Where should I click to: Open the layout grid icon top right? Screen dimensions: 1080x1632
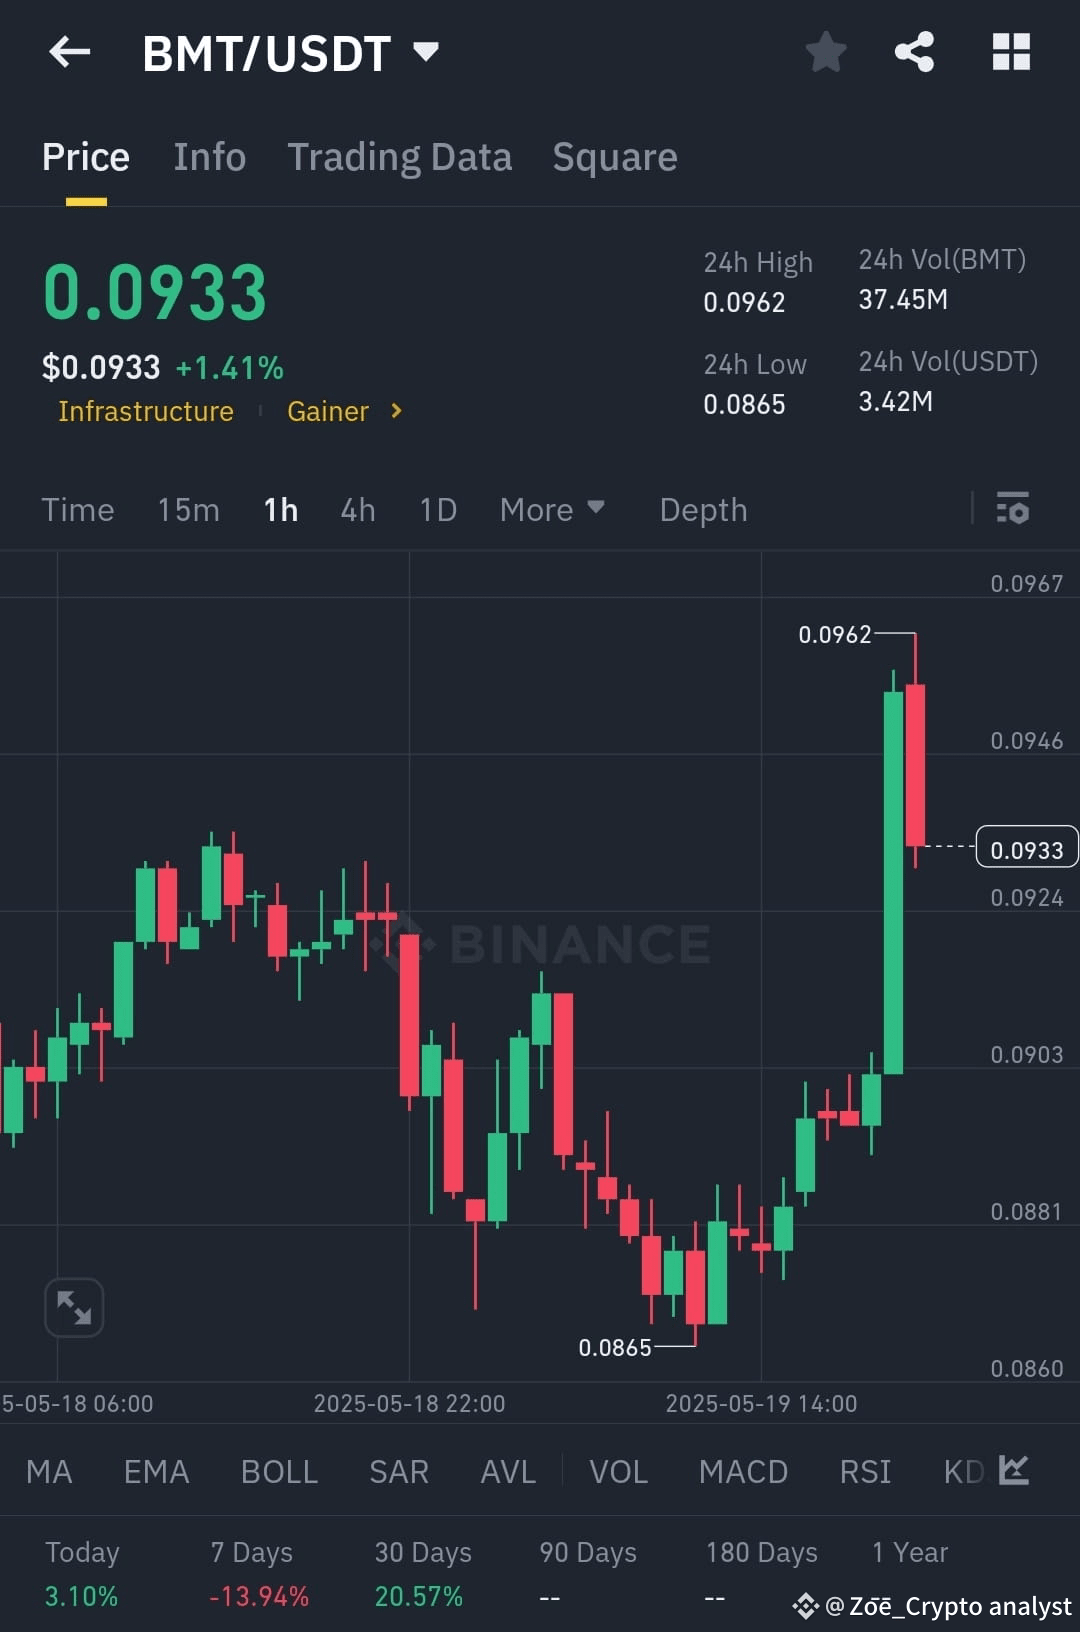click(x=1010, y=52)
